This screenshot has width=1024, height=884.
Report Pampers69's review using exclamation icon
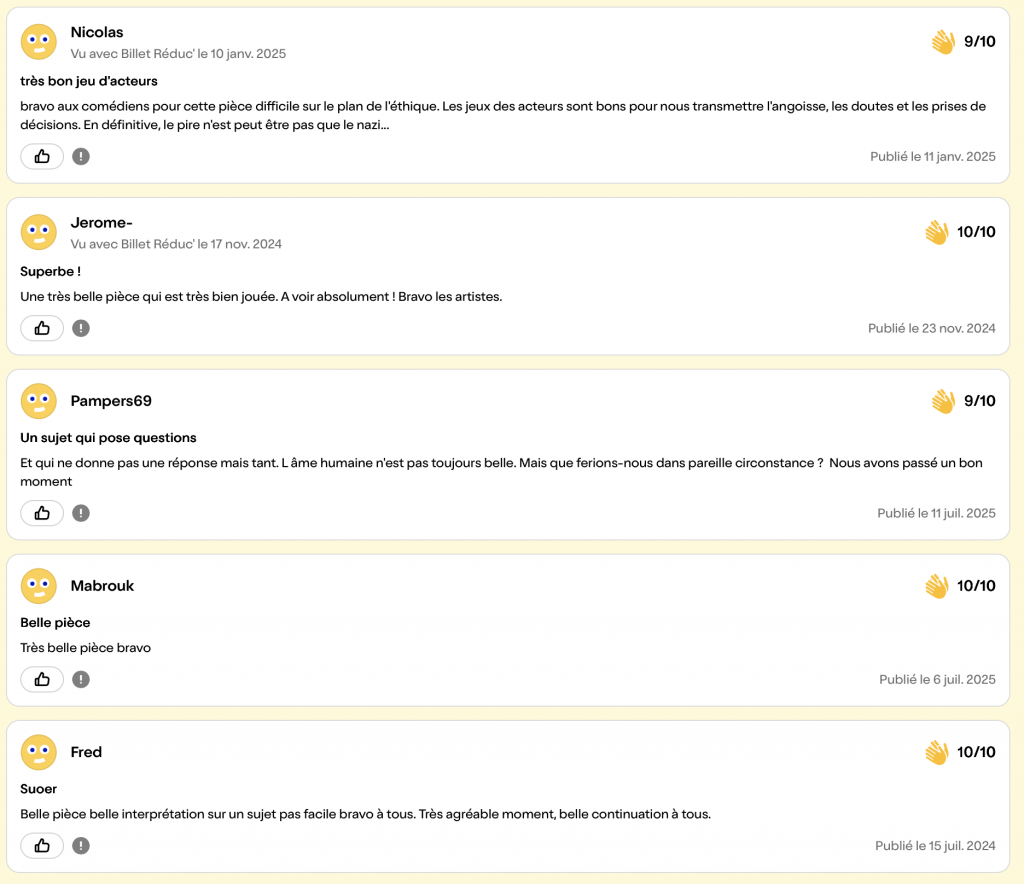click(x=81, y=513)
